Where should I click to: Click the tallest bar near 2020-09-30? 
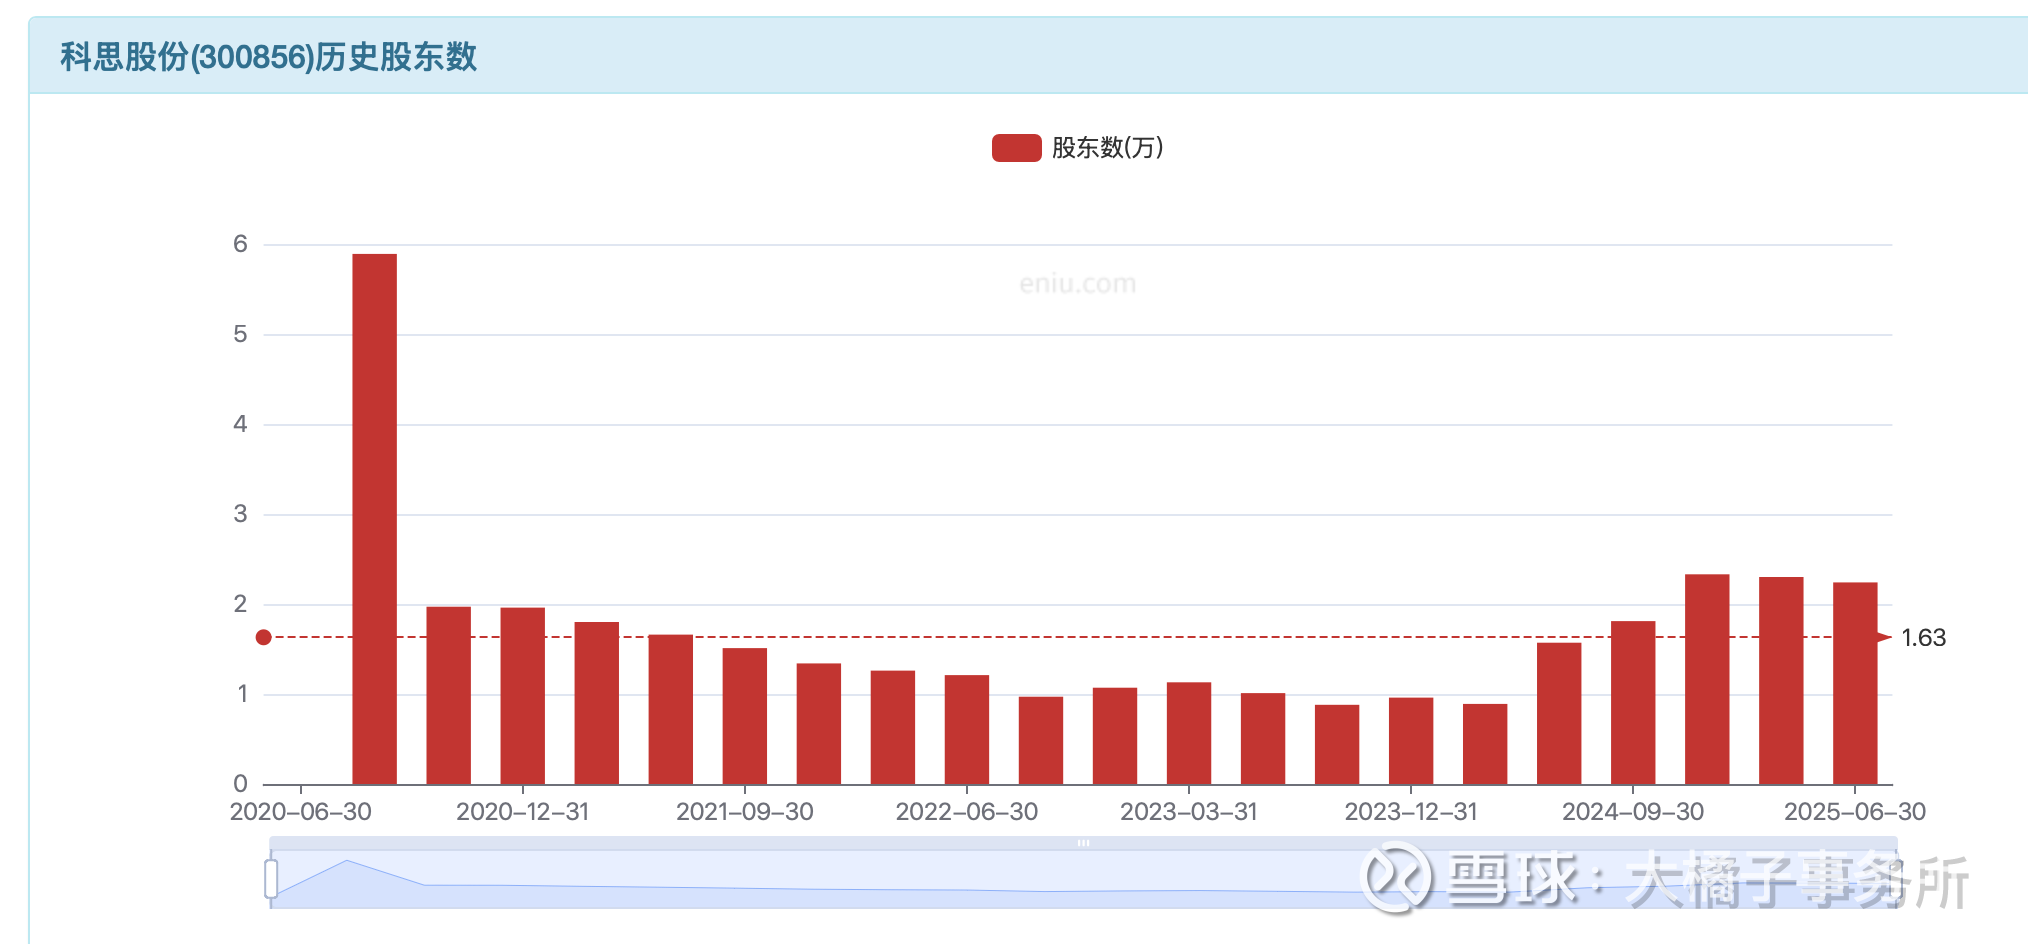coord(374,519)
